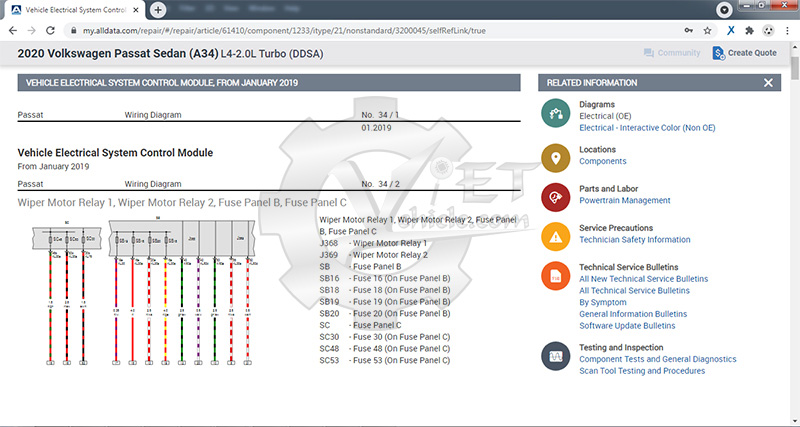The width and height of the screenshot is (800, 427).
Task: Click 'SB20 - Fuse 20' legend entry
Action: [x=385, y=314]
